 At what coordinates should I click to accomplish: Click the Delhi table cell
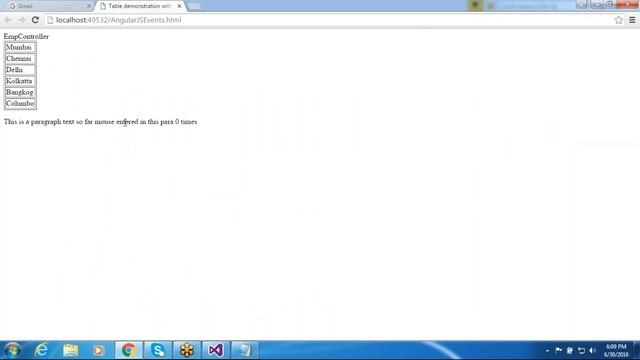click(20, 70)
